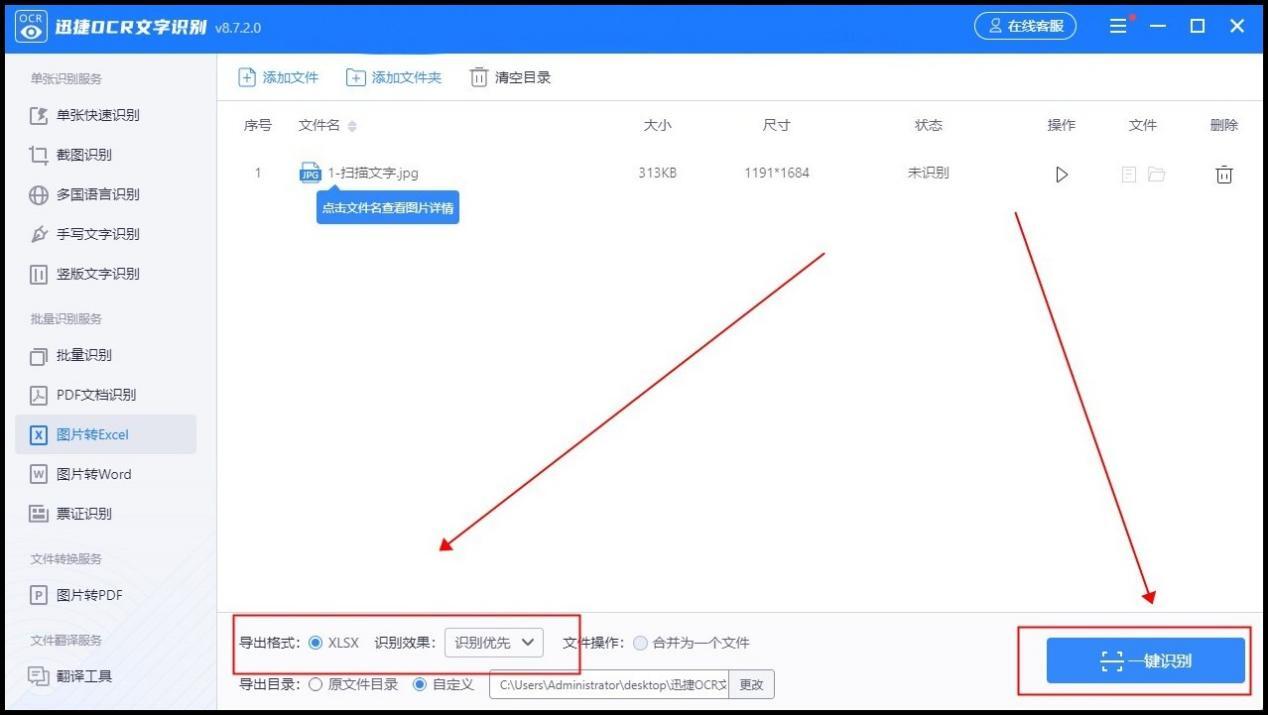Contact 在线客服 support
Viewport: 1268px width, 715px height.
pyautogui.click(x=1025, y=26)
